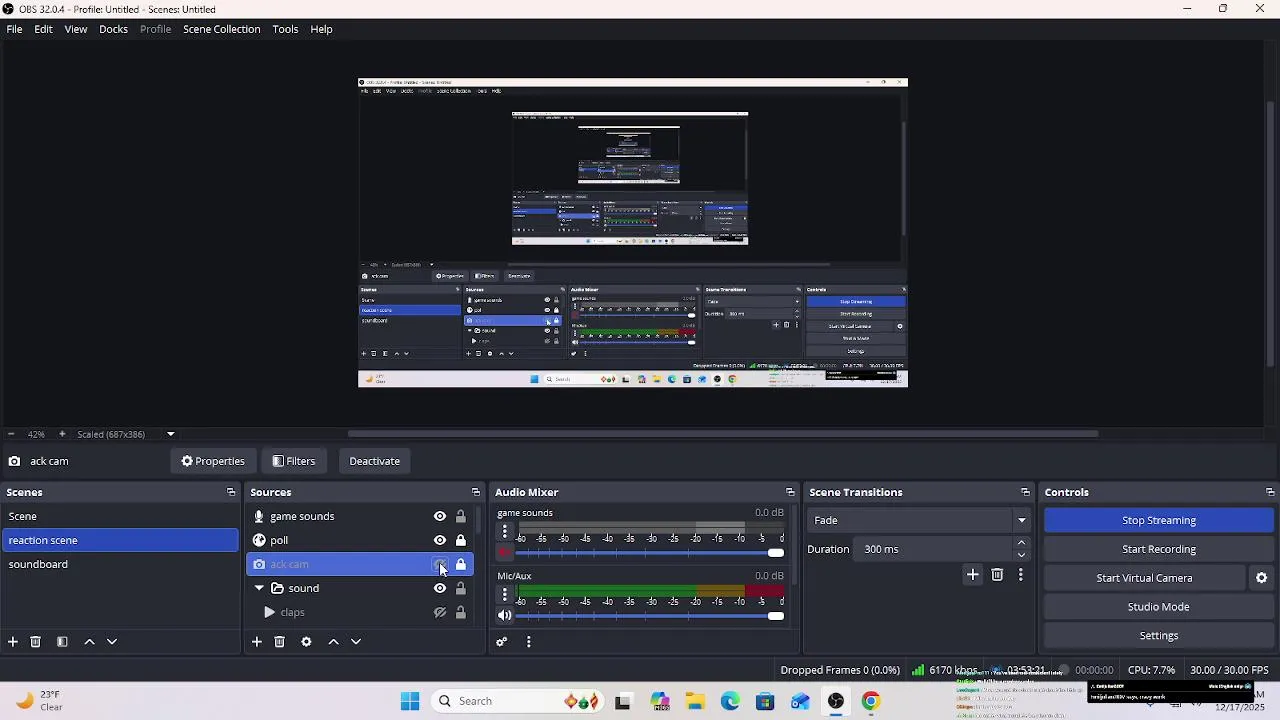Open the Edit menu
Image resolution: width=1280 pixels, height=720 pixels.
44,29
